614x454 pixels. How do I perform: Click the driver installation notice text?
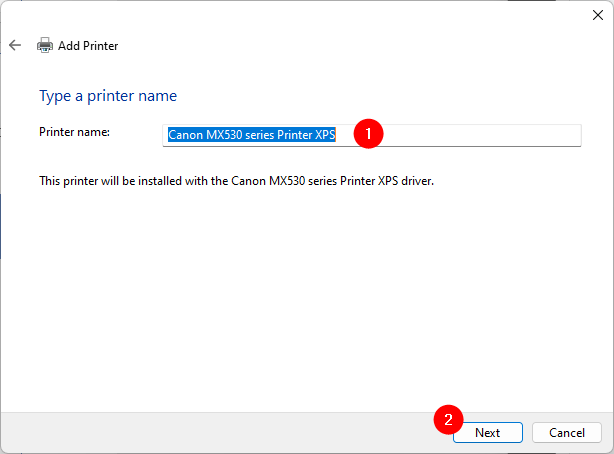[x=237, y=181]
